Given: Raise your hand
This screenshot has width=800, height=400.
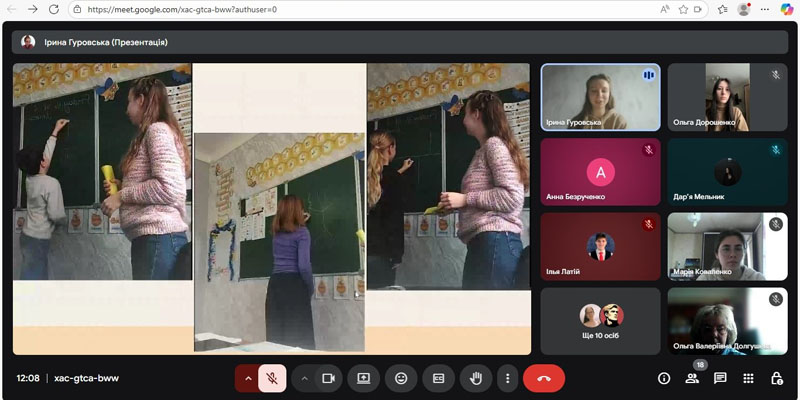Looking at the screenshot, I should pyautogui.click(x=477, y=378).
